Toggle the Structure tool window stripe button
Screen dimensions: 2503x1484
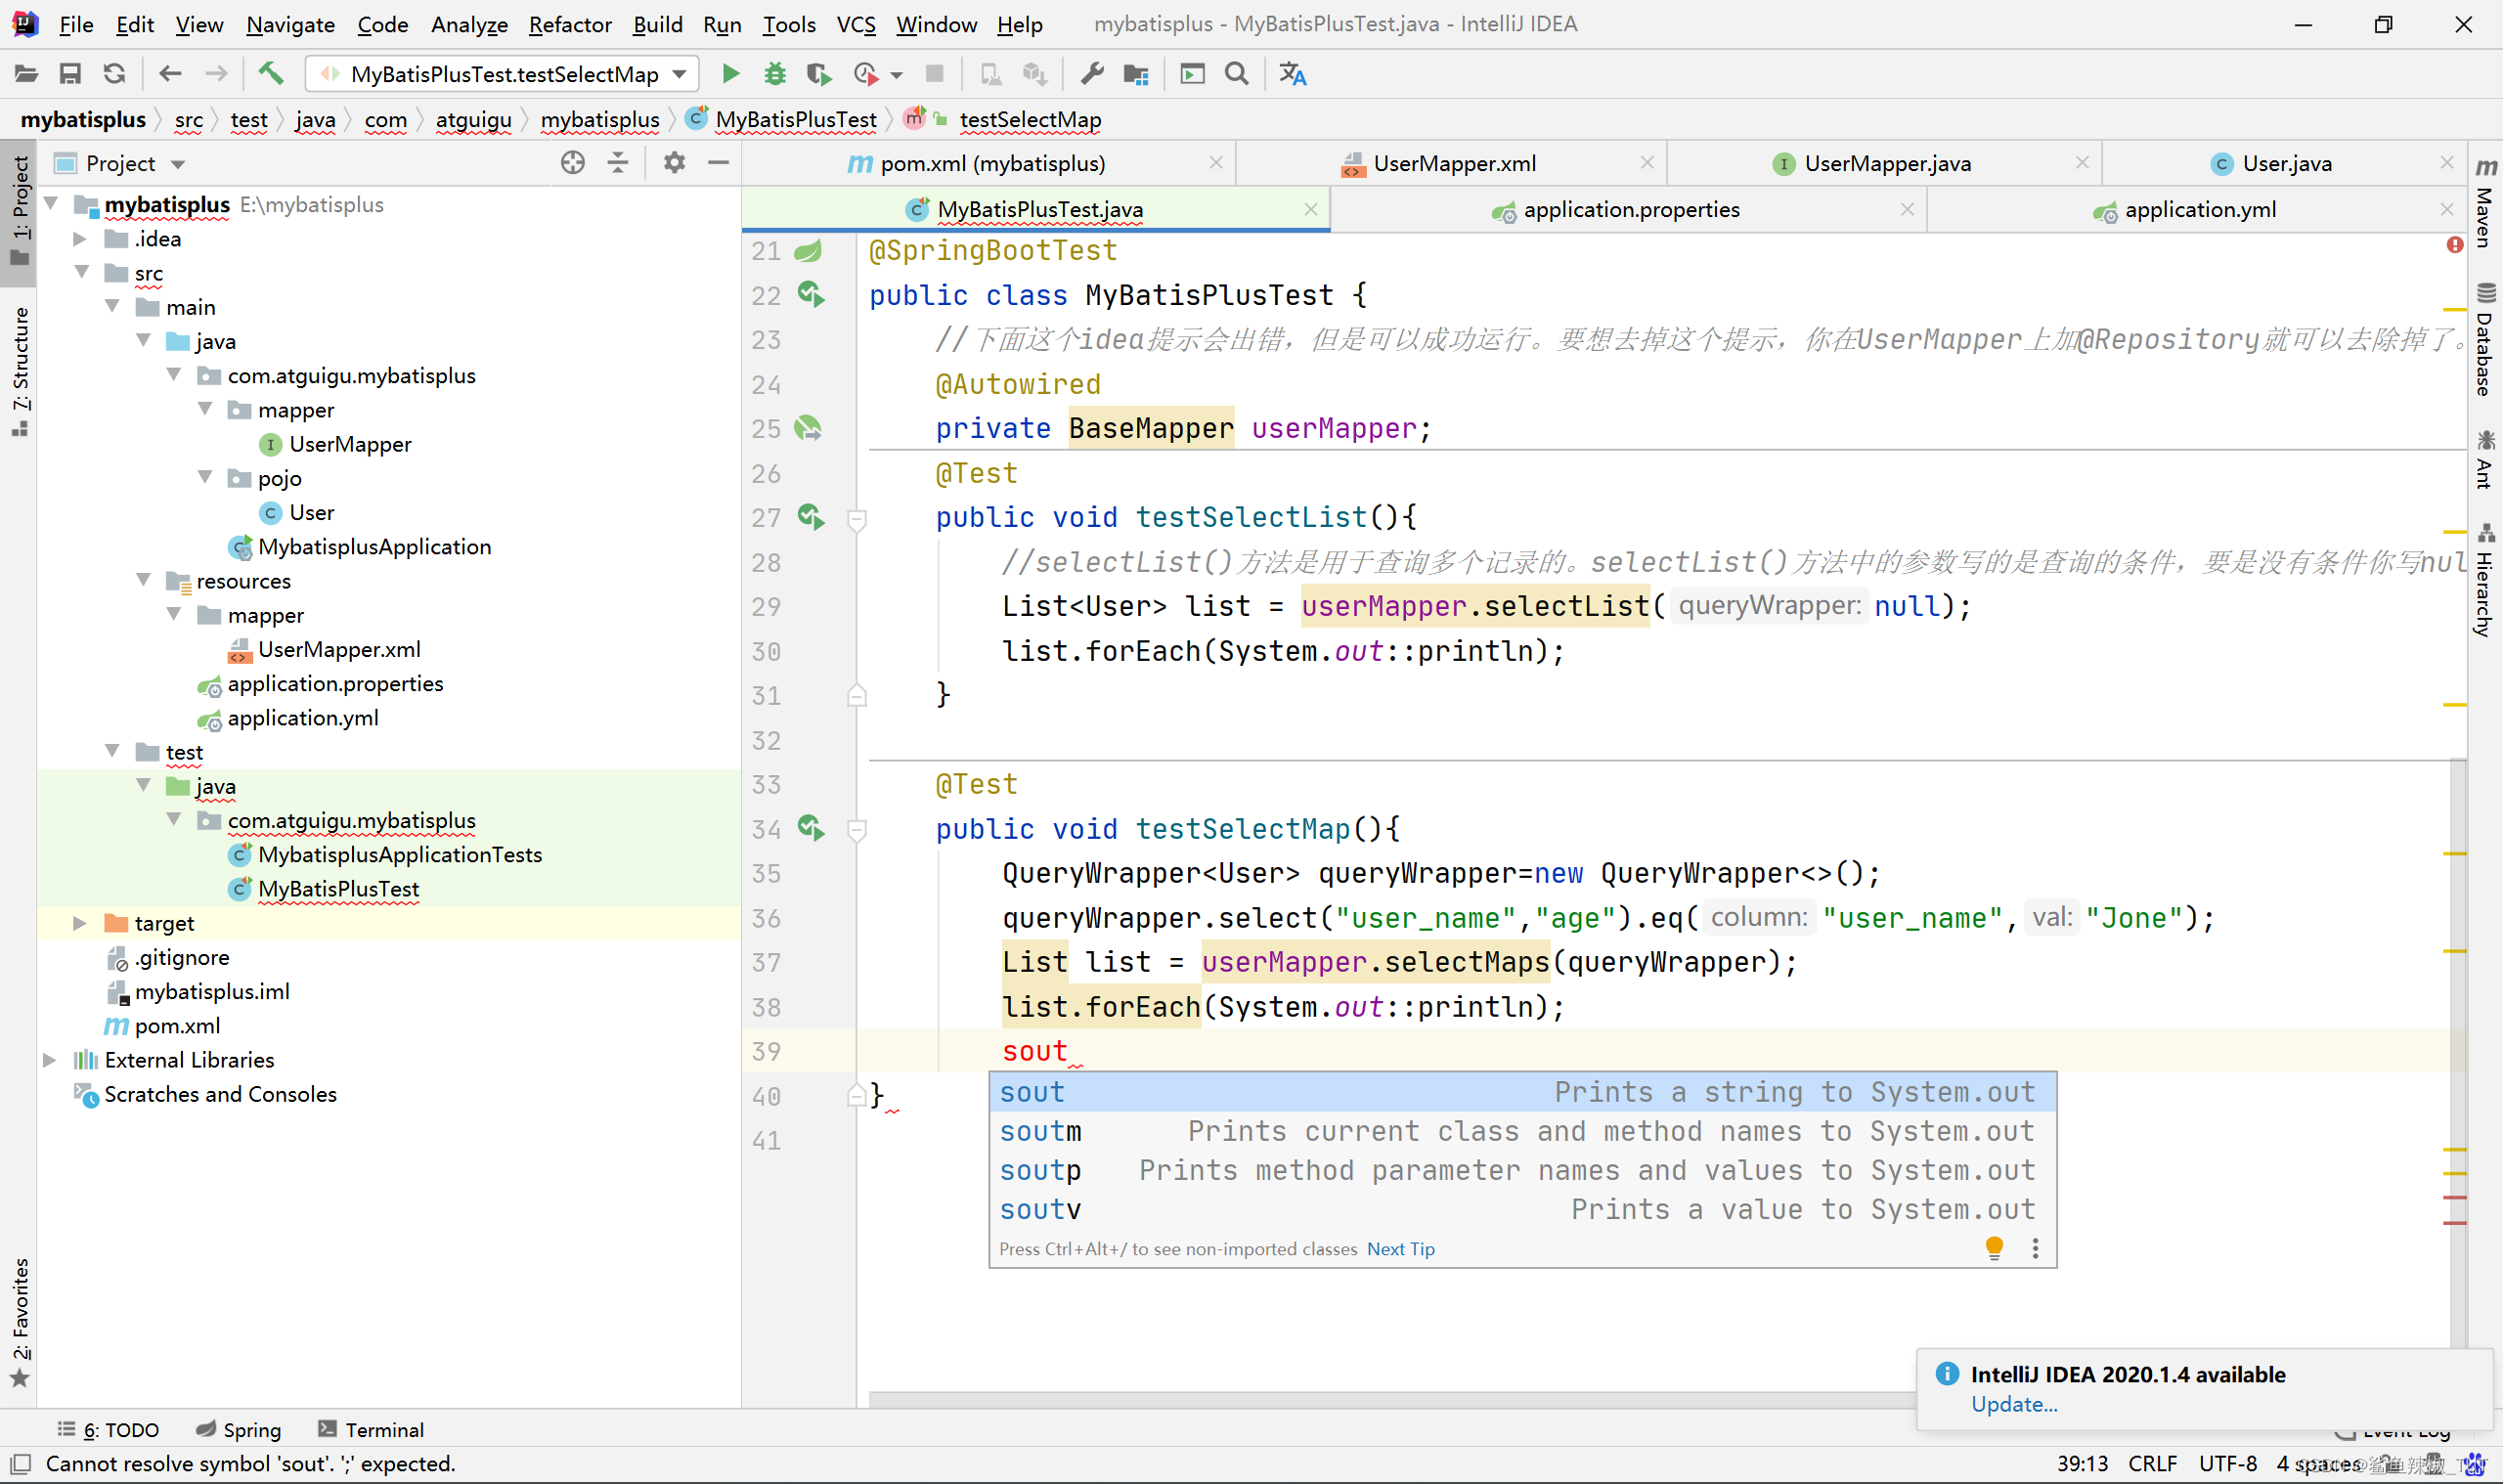click(19, 372)
